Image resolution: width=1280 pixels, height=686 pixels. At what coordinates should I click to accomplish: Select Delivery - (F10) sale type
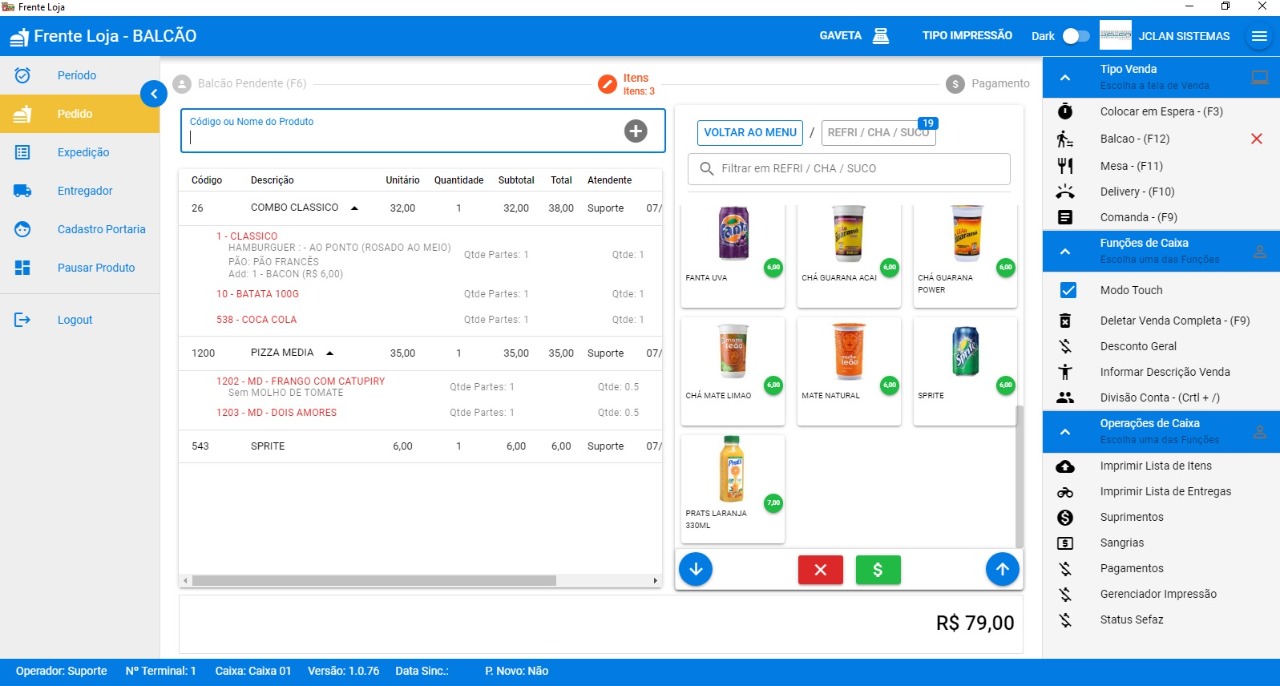pos(1137,191)
